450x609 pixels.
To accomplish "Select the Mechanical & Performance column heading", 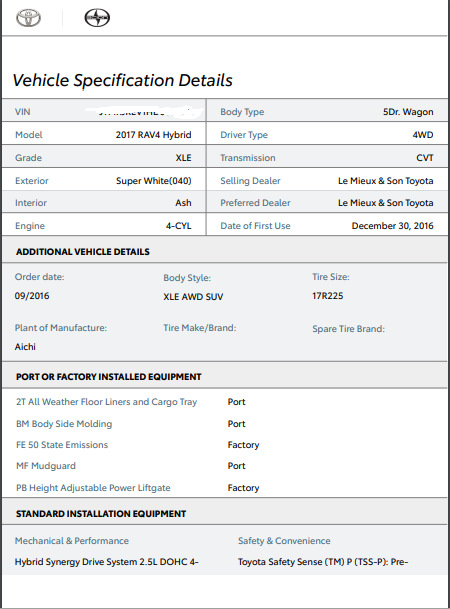I will coord(72,541).
